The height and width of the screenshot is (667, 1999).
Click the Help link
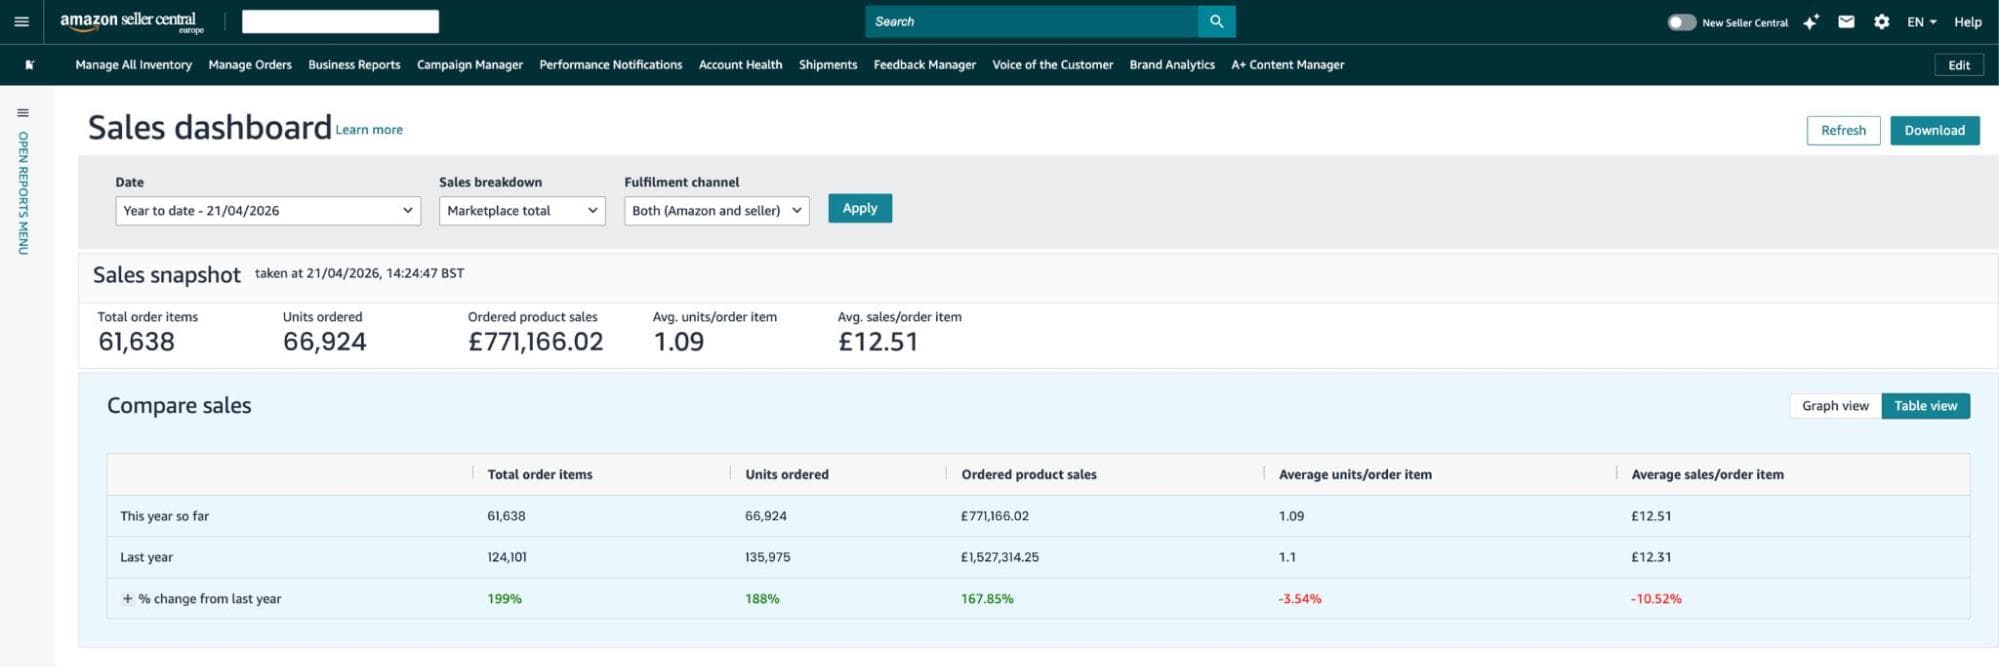[x=1968, y=22]
